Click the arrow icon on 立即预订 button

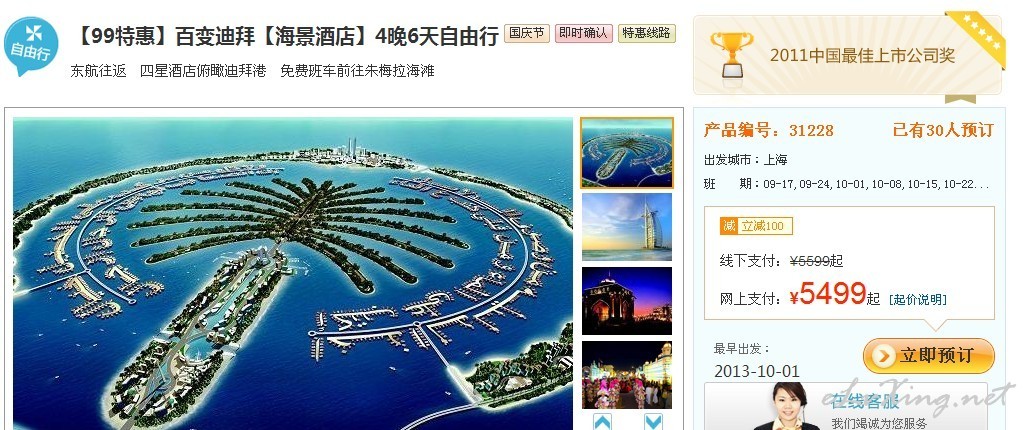click(883, 356)
